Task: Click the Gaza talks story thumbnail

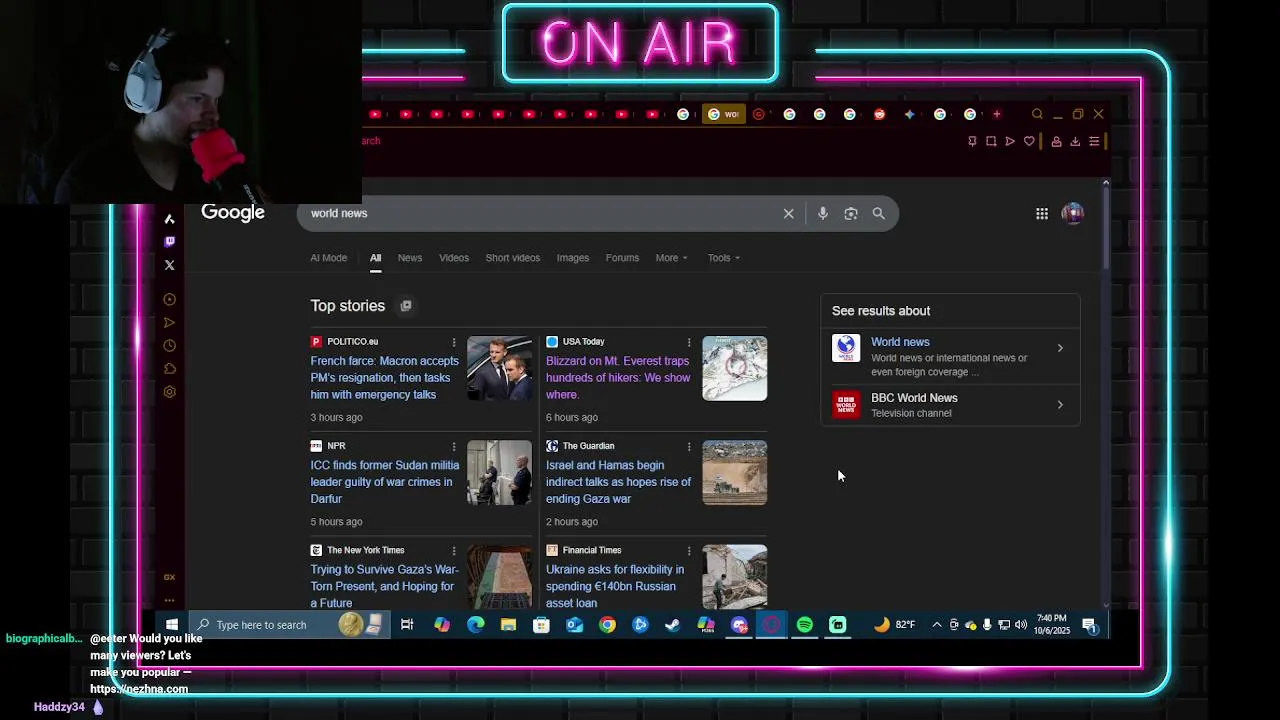Action: pyautogui.click(x=734, y=472)
